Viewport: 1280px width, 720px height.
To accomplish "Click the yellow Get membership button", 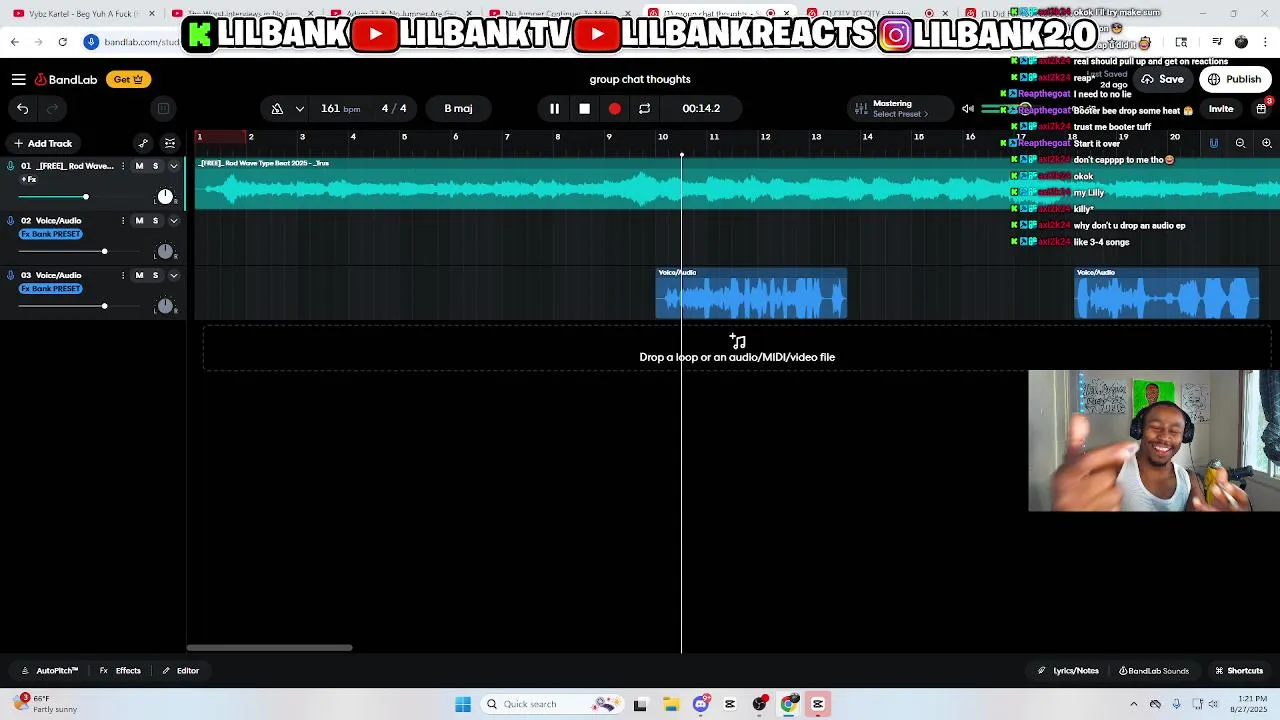I will pyautogui.click(x=128, y=79).
